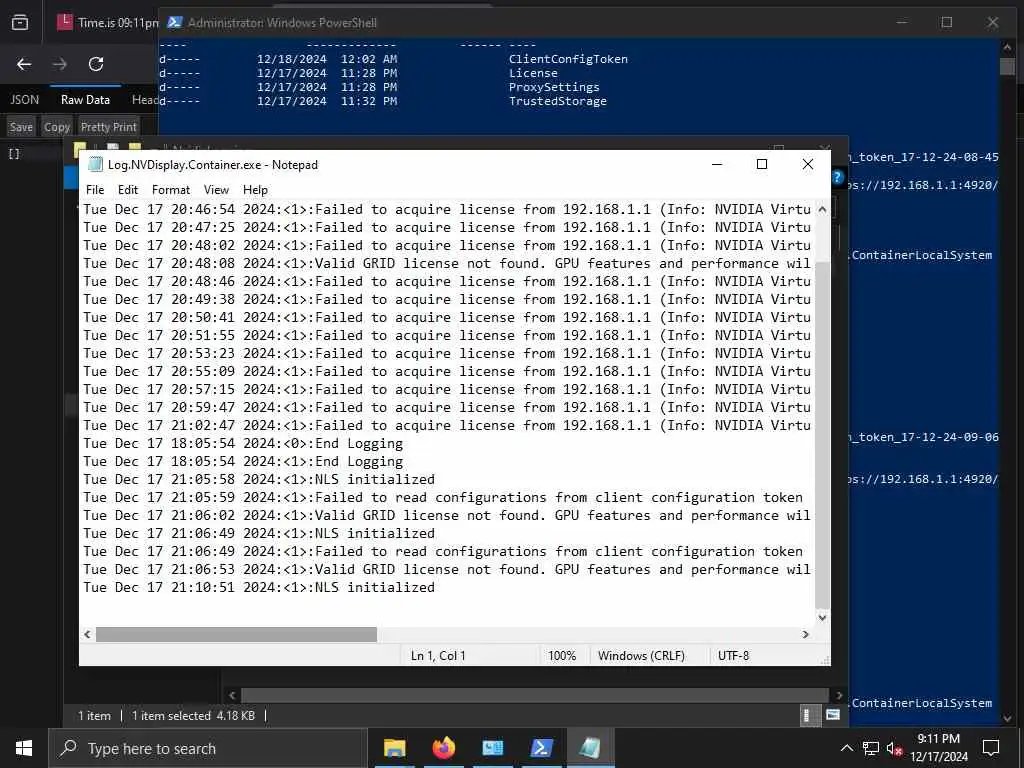The height and width of the screenshot is (768, 1024).
Task: Go forward in Firefox
Action: click(x=59, y=64)
